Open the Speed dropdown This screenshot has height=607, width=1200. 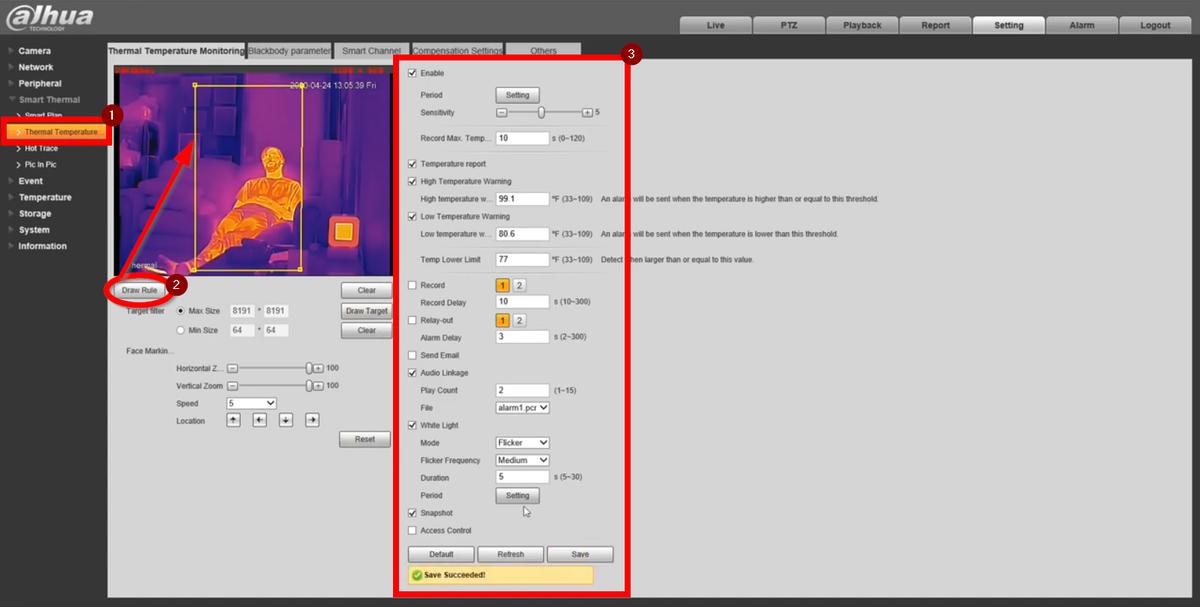pyautogui.click(x=251, y=403)
